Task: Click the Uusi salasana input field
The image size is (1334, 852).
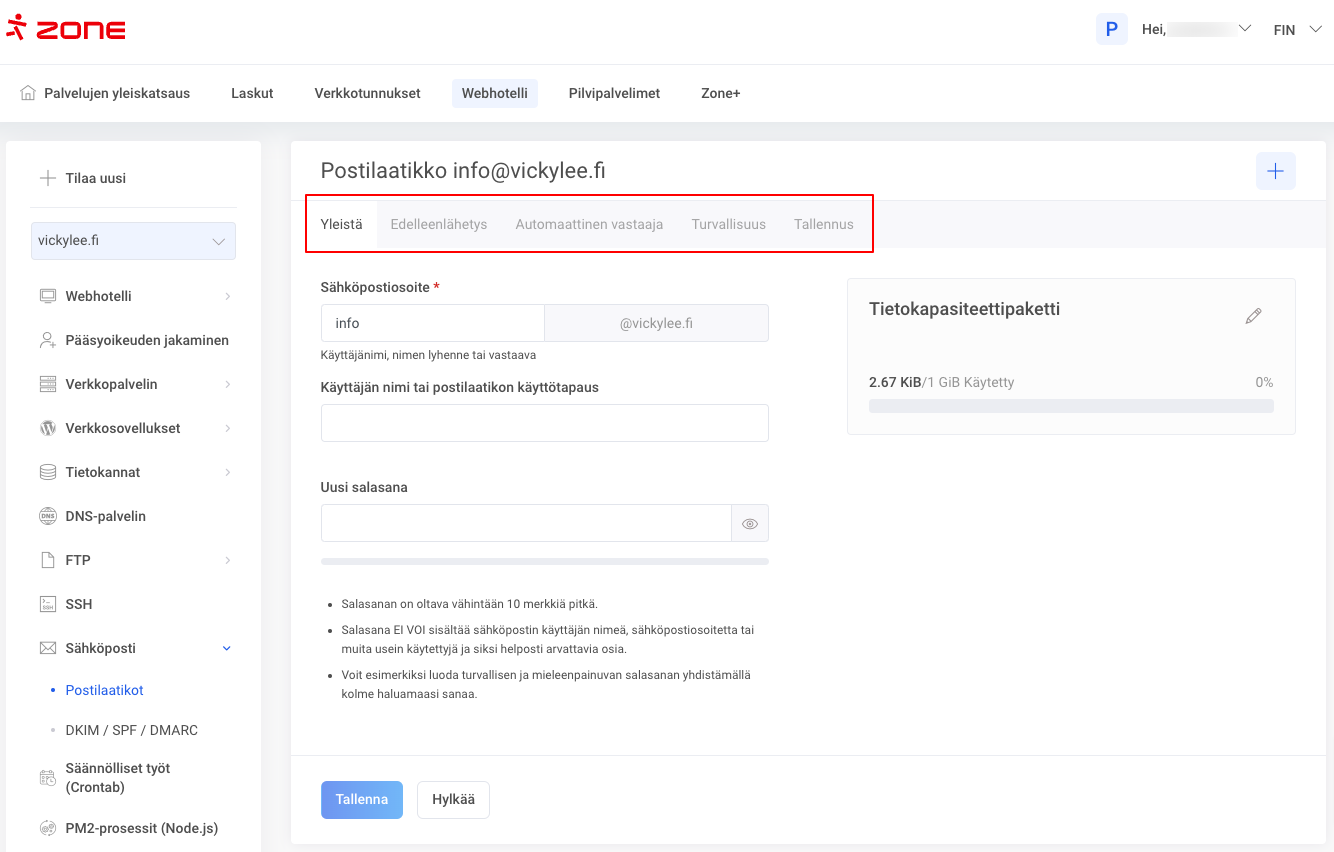Action: tap(526, 523)
